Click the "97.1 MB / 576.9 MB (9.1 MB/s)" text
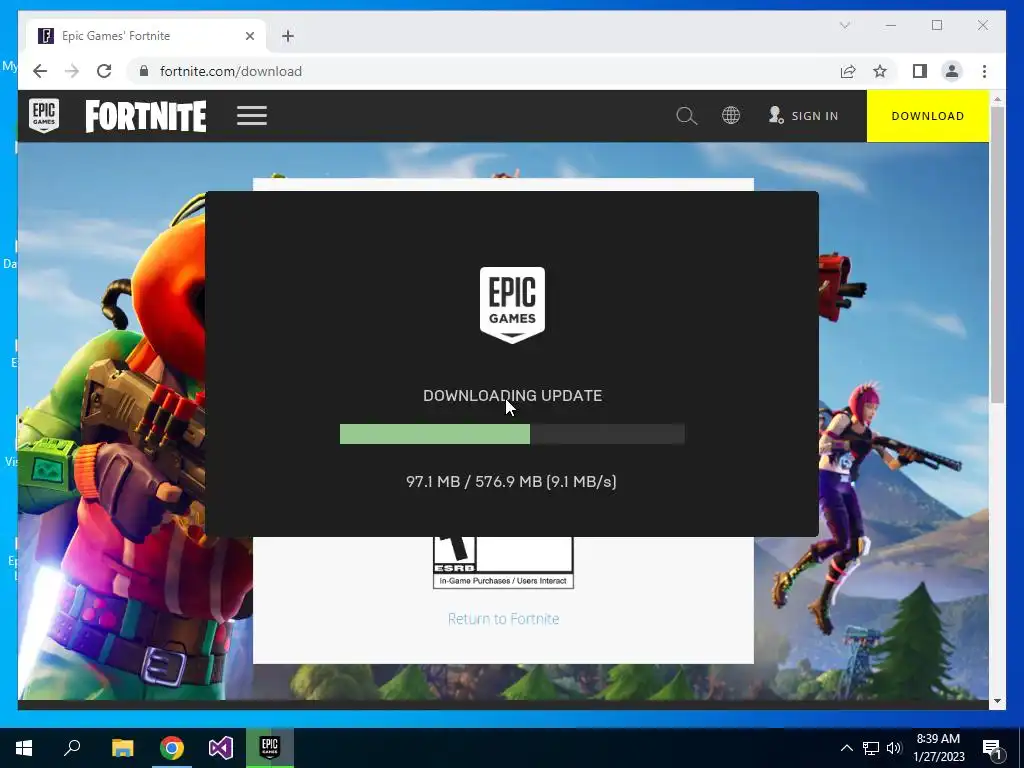Image resolution: width=1024 pixels, height=768 pixels. click(x=511, y=481)
